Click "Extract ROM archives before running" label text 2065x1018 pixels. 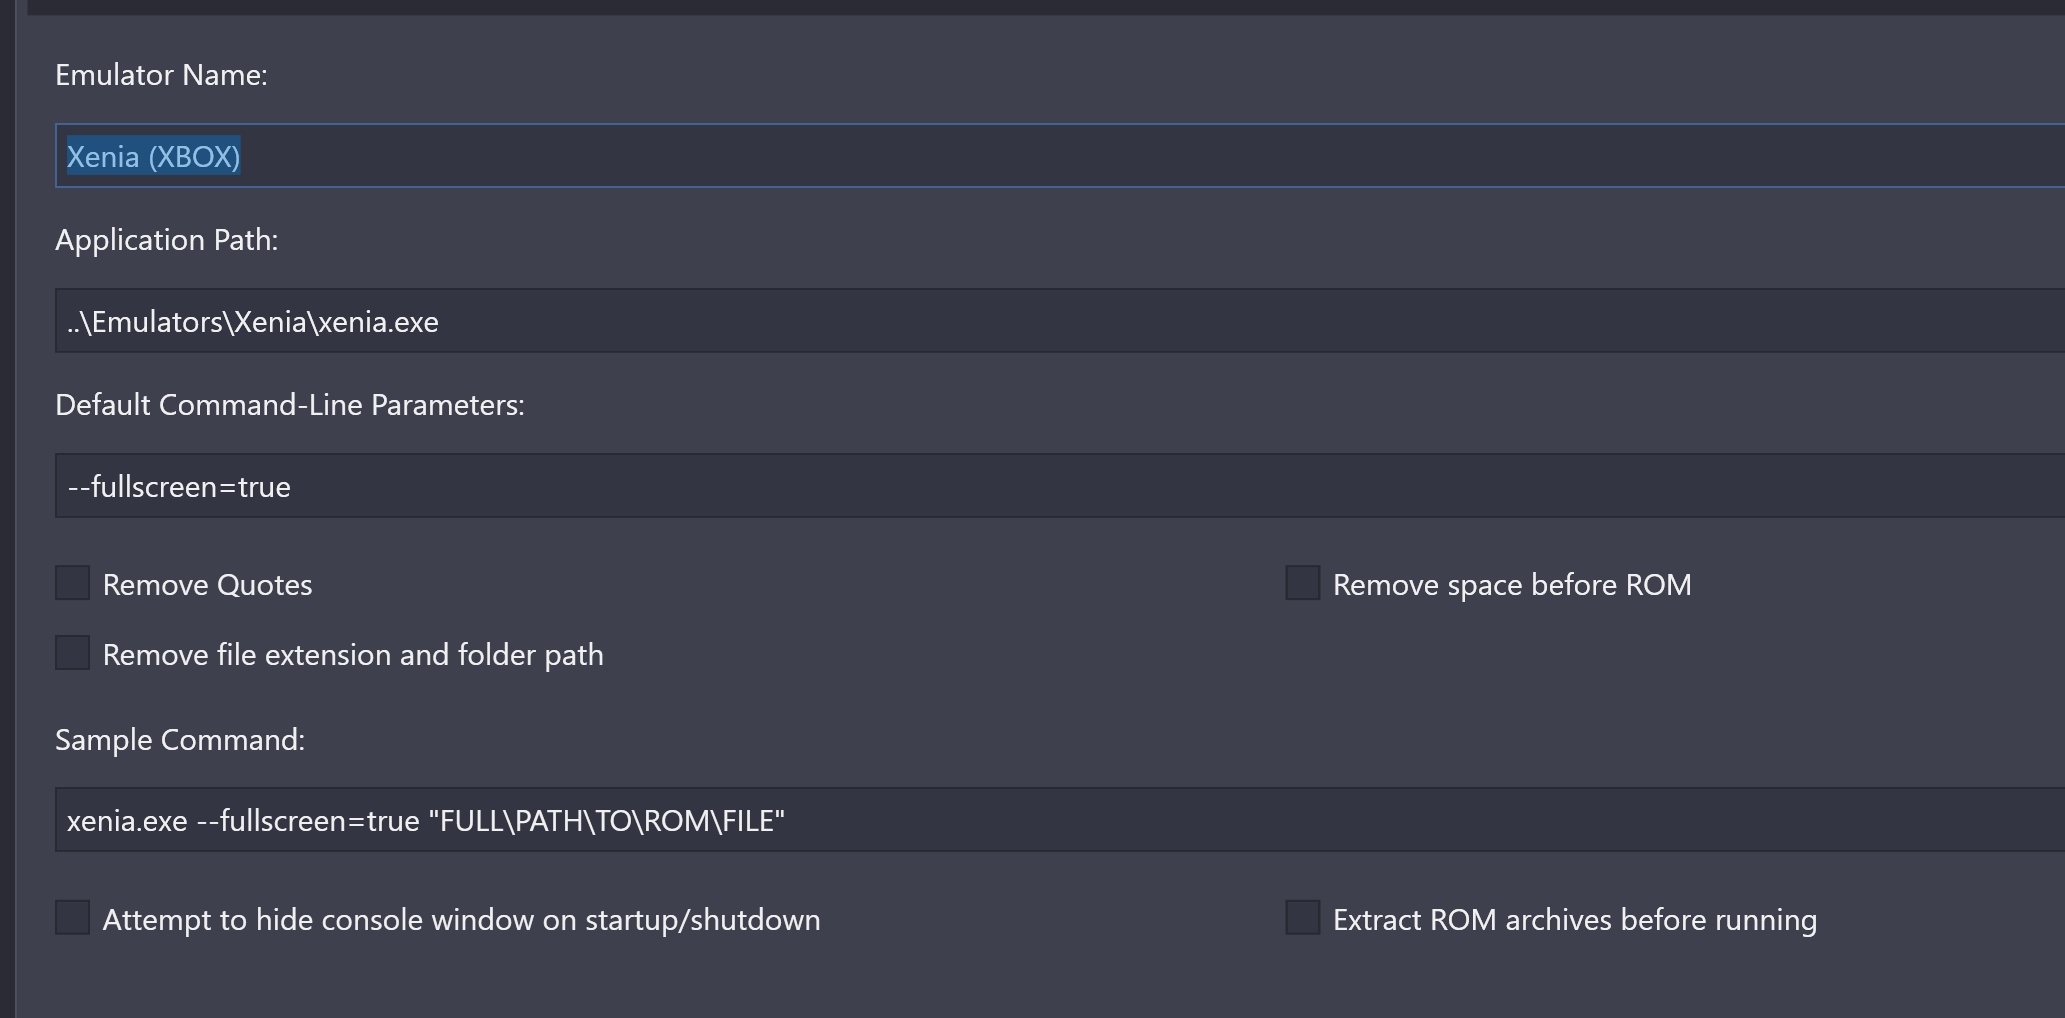click(x=1575, y=920)
